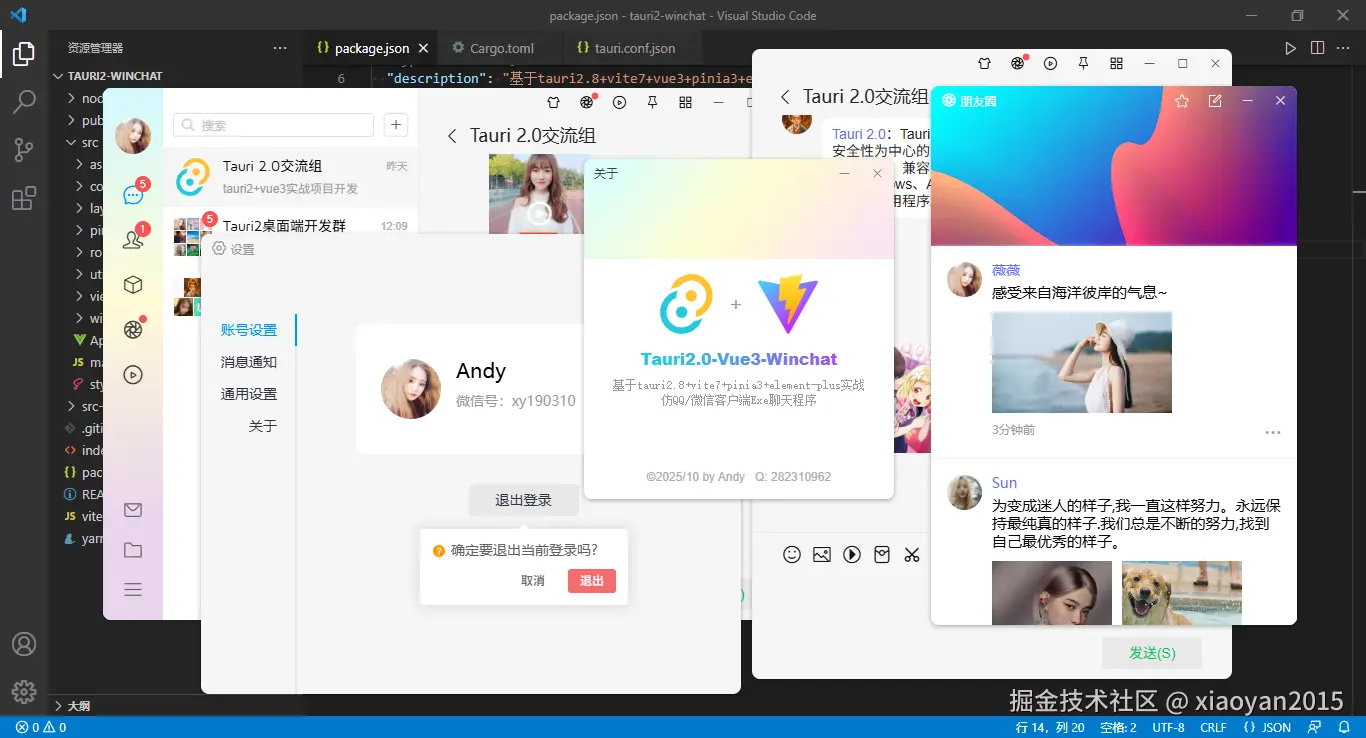Open Moments via the aperture icon with red dot

click(133, 330)
